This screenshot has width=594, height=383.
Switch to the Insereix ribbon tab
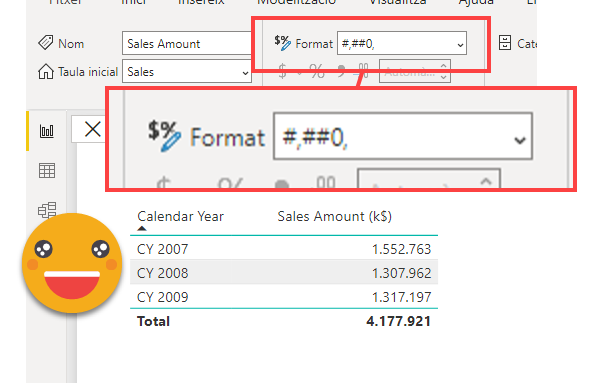click(201, 2)
